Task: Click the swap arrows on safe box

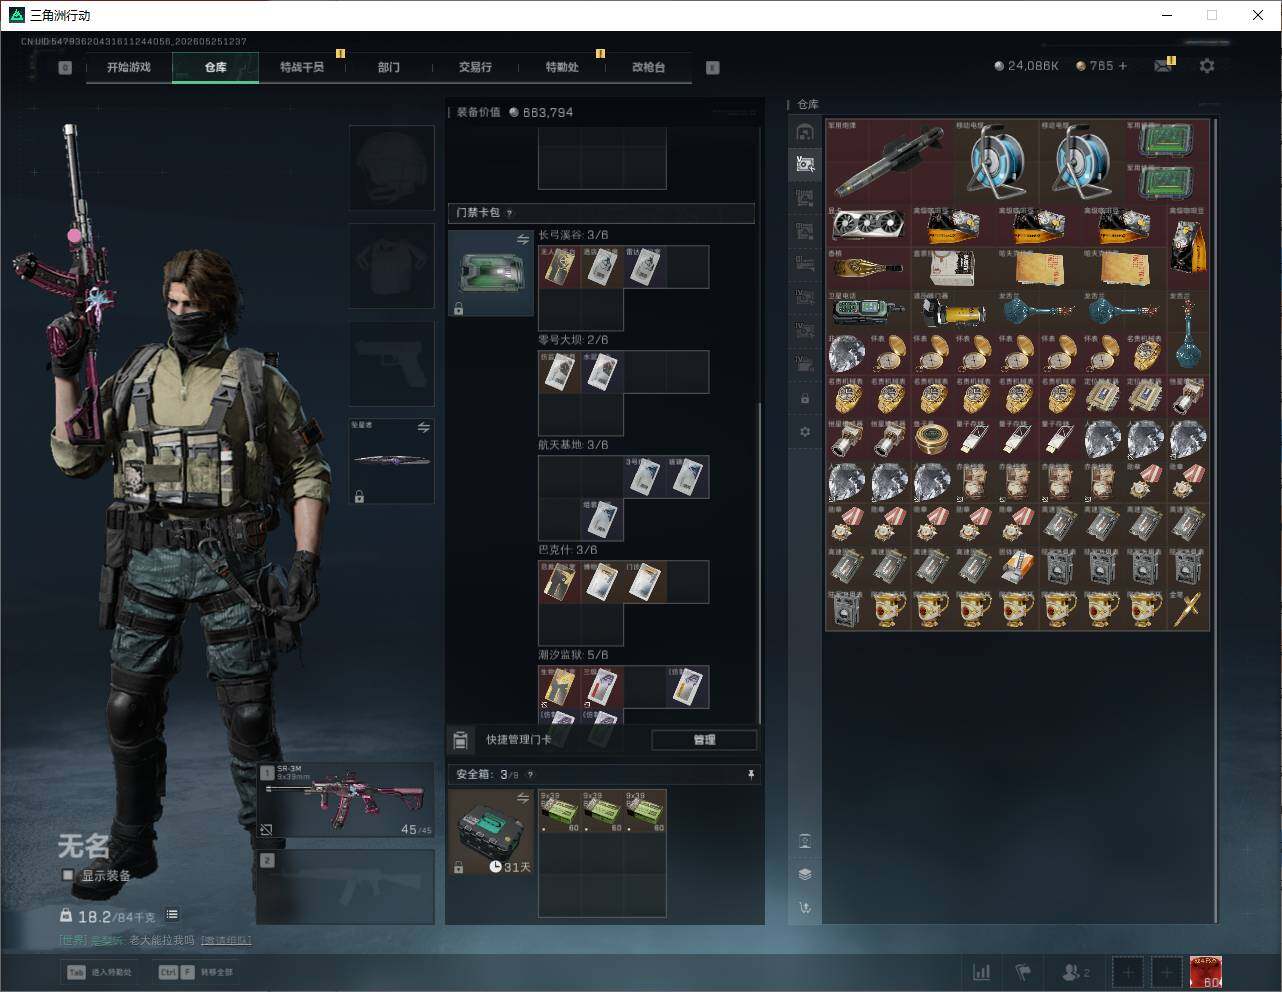Action: [523, 797]
